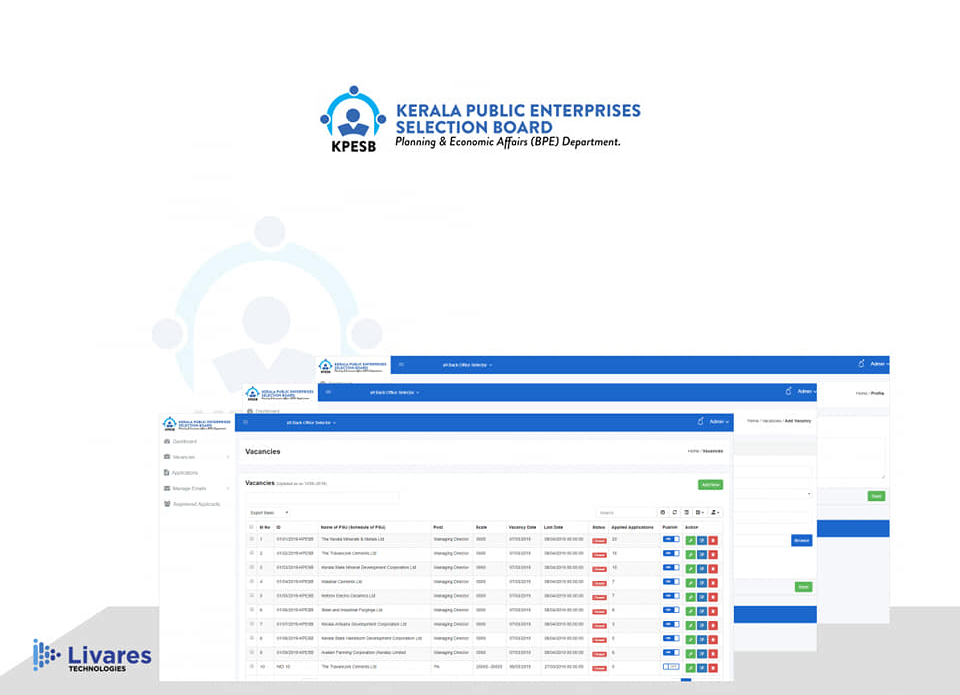Image resolution: width=960 pixels, height=695 pixels.
Task: Open Manage Emails in the sidebar
Action: tap(185, 489)
